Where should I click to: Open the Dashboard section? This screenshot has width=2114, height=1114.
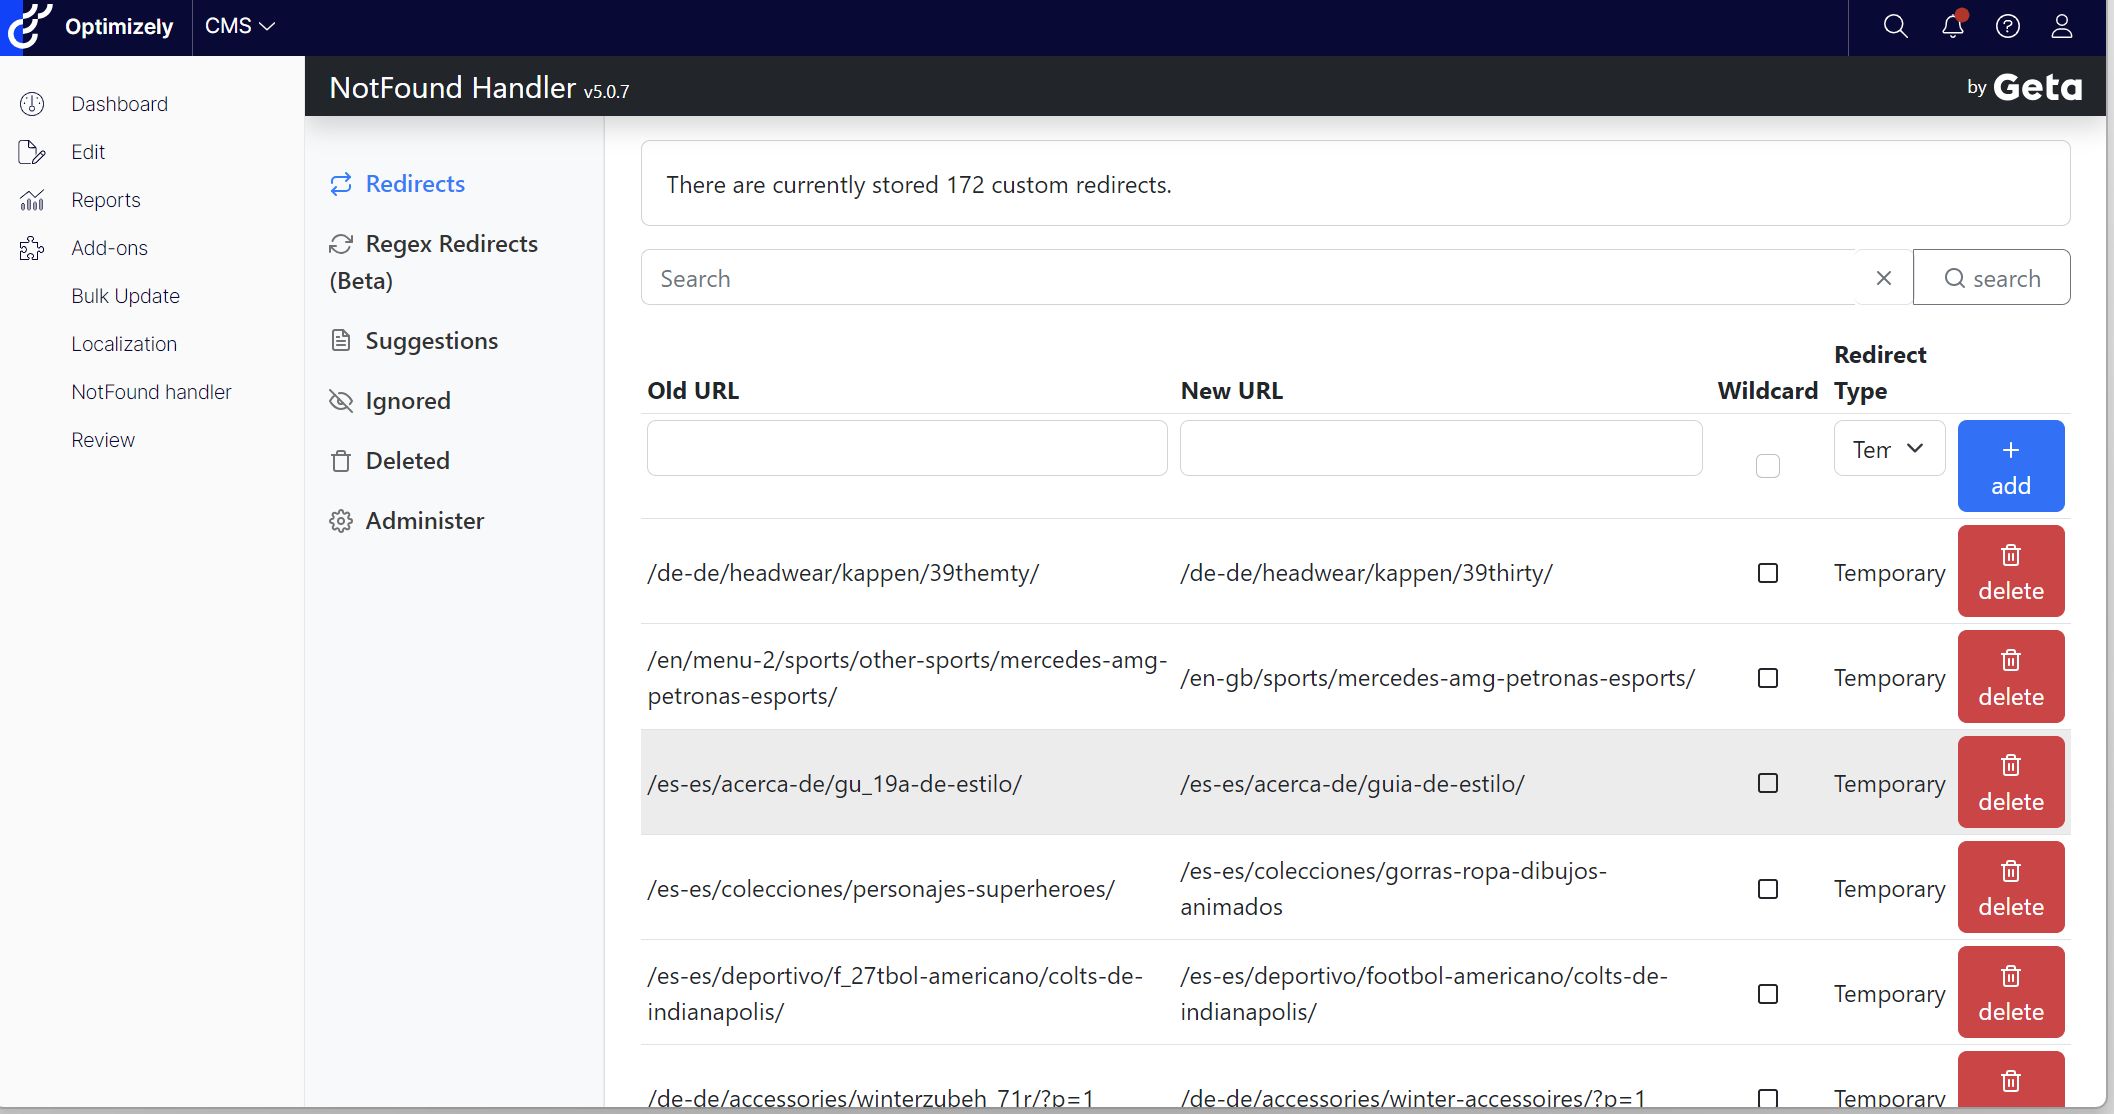pos(119,103)
